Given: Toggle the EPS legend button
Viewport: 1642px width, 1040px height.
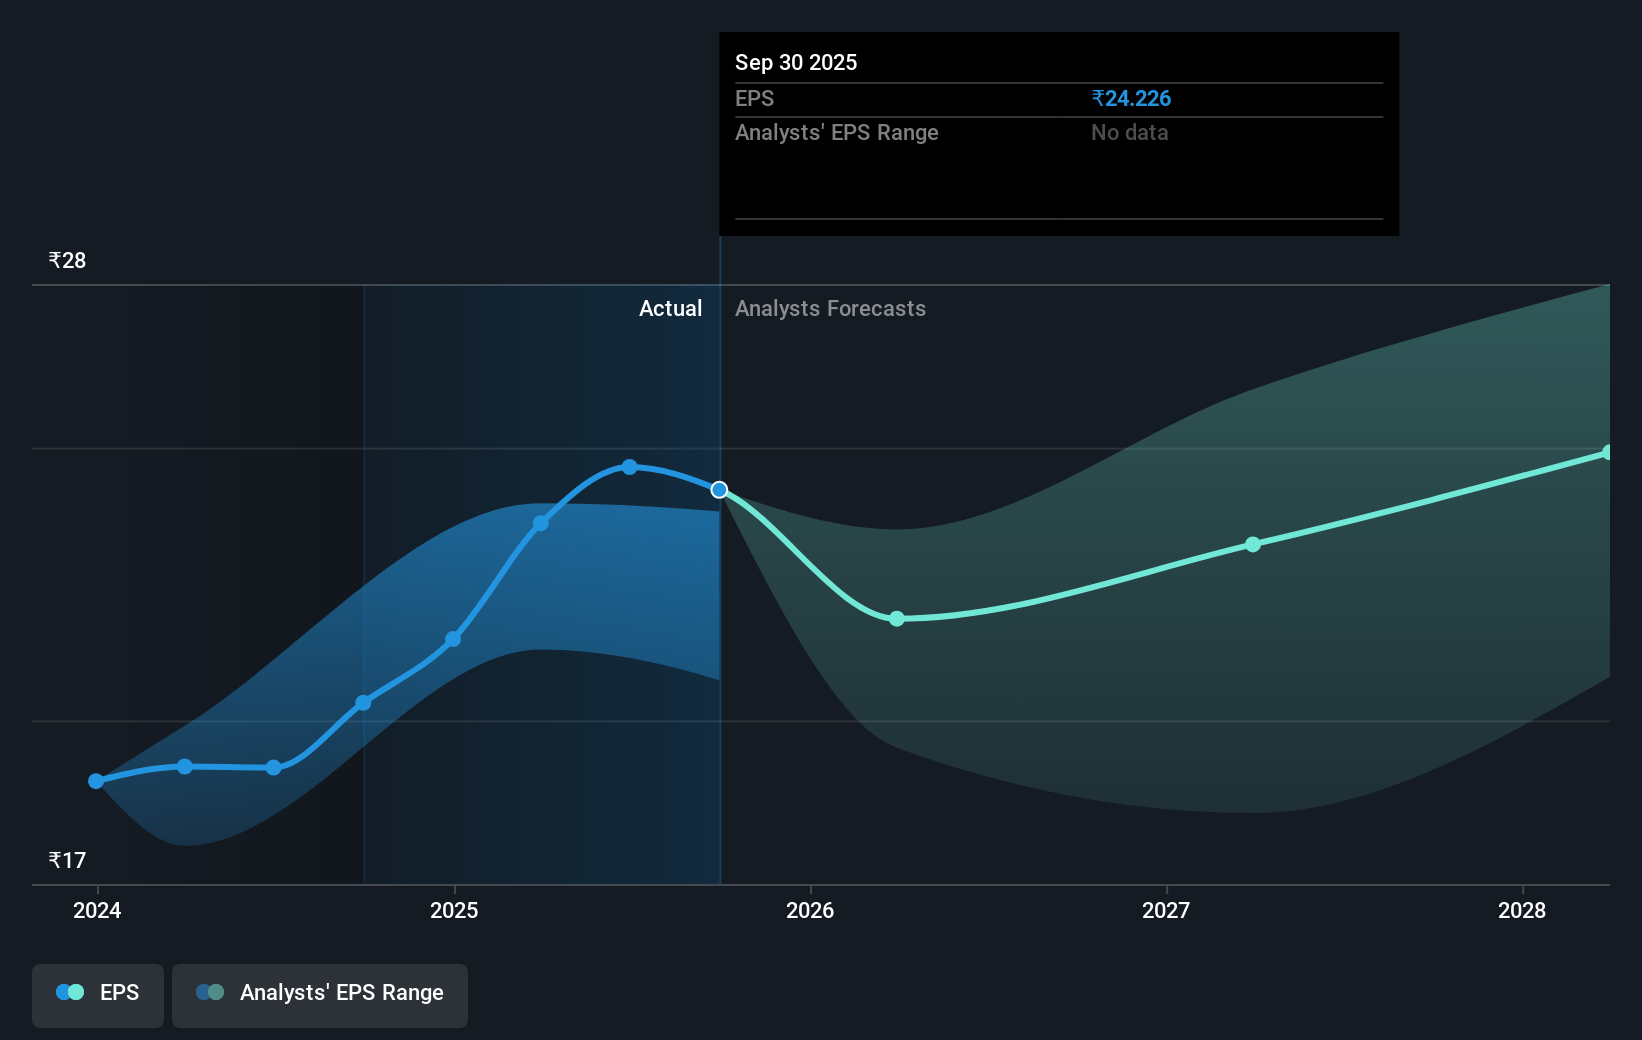Looking at the screenshot, I should pos(98,995).
